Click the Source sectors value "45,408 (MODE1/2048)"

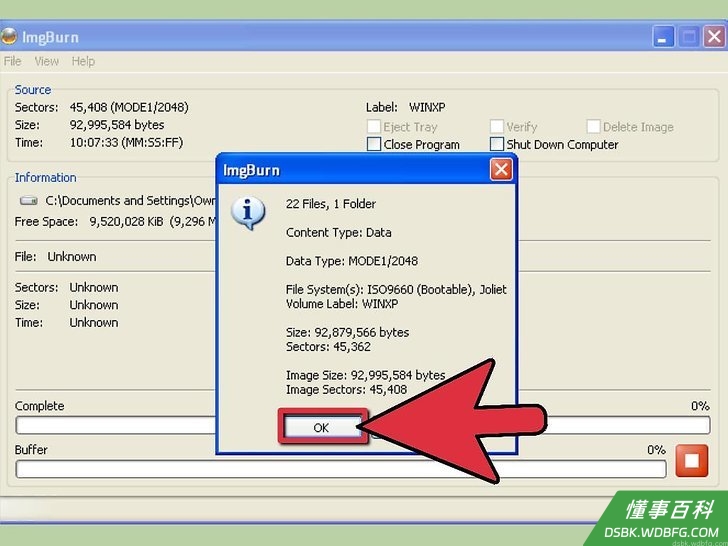[x=129, y=107]
